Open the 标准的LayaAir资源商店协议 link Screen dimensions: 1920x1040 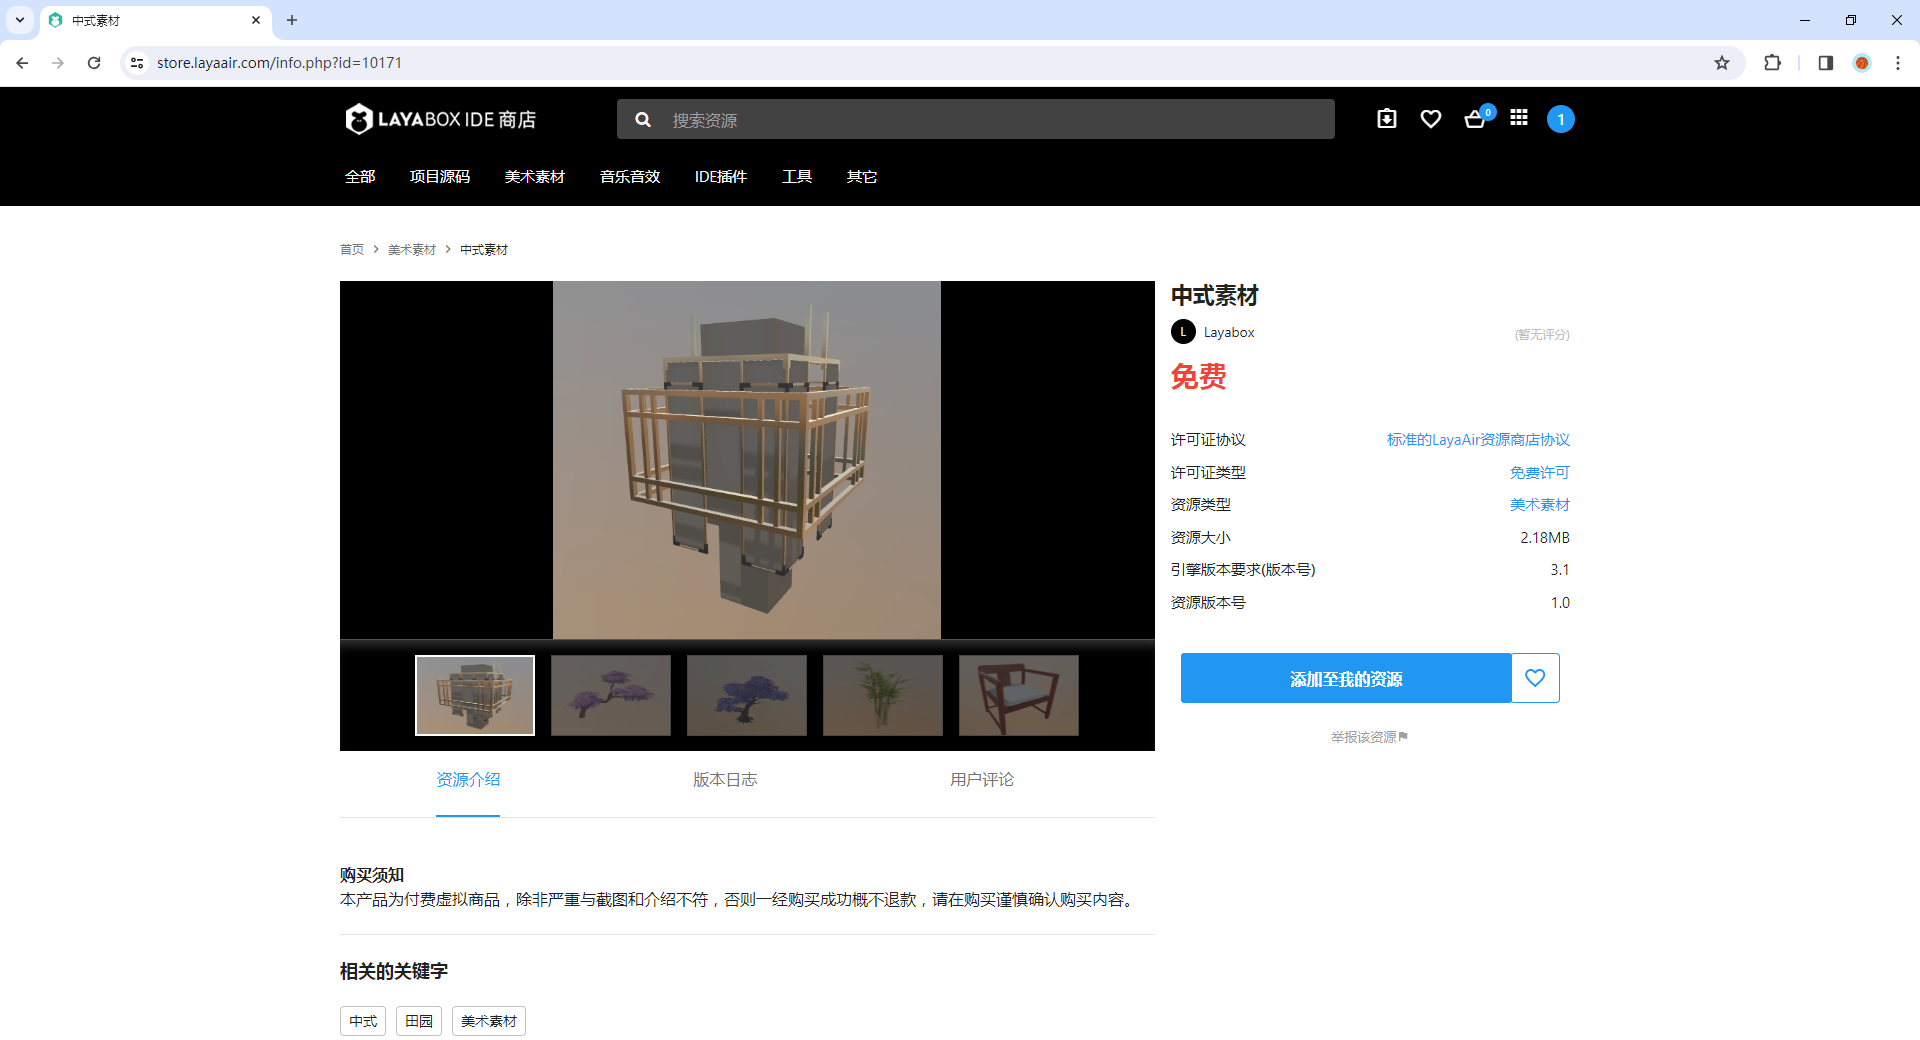point(1478,440)
